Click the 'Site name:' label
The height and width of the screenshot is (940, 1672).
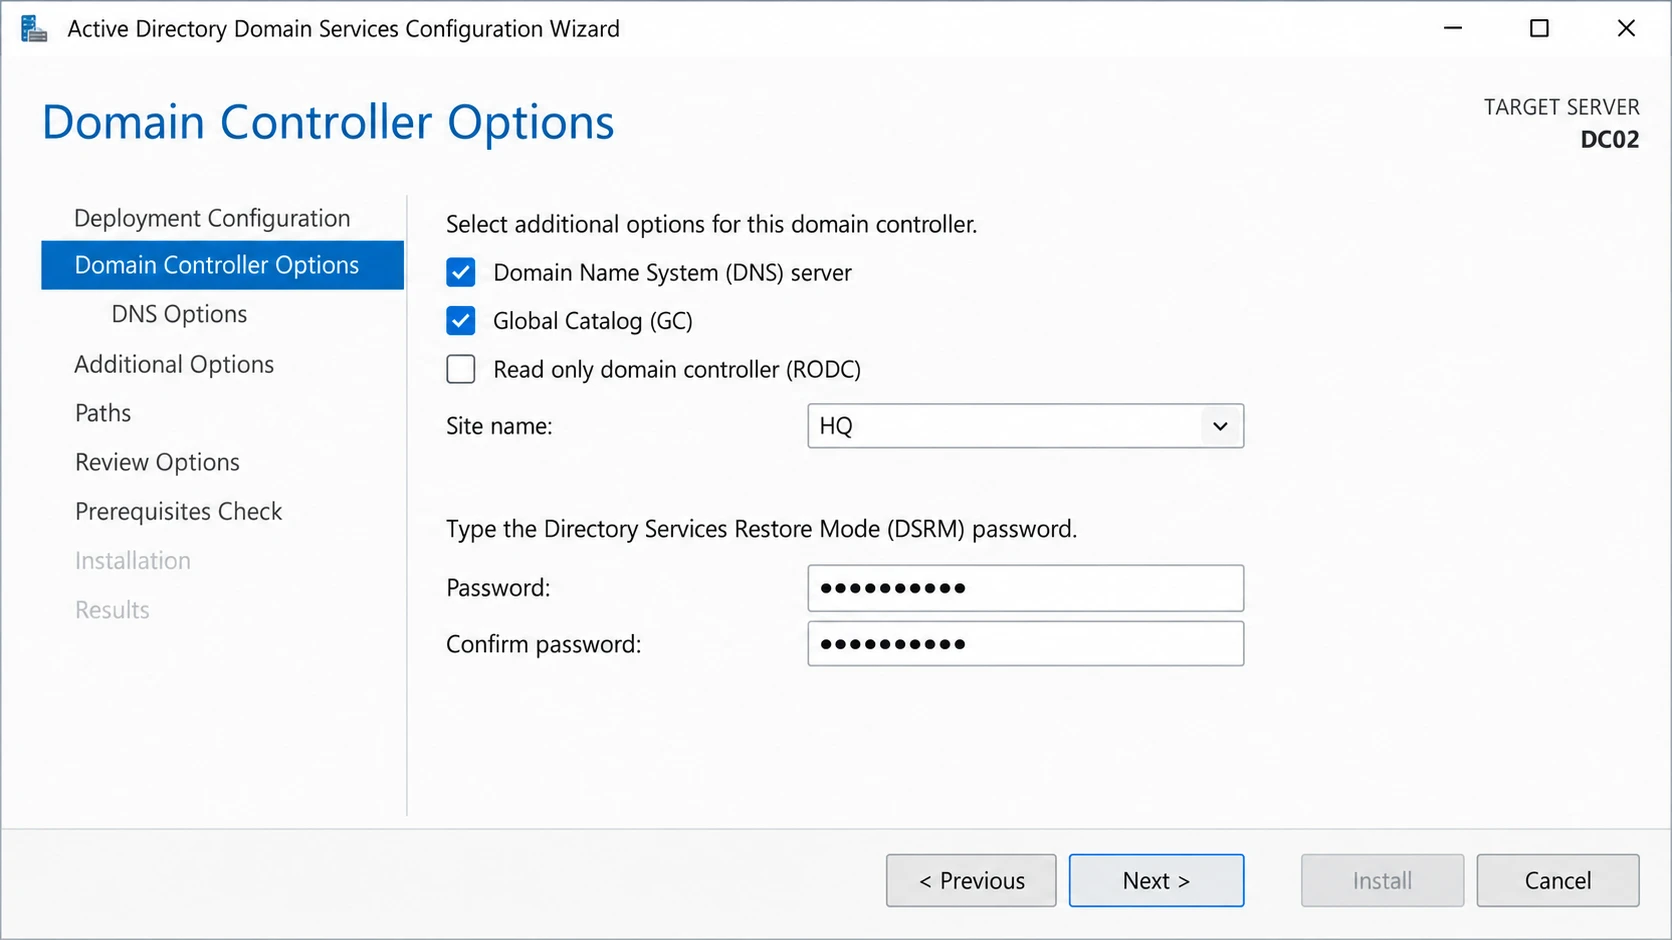coord(499,426)
